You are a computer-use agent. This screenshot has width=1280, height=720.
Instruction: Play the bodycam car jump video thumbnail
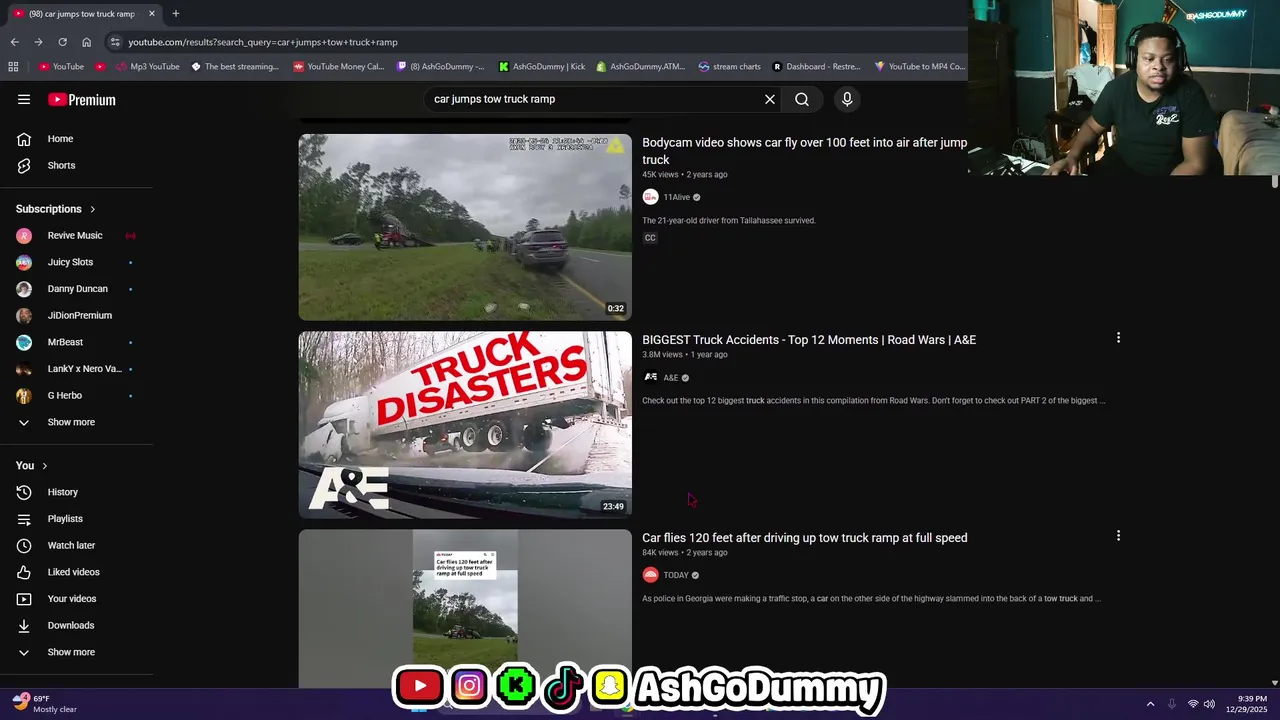(465, 227)
